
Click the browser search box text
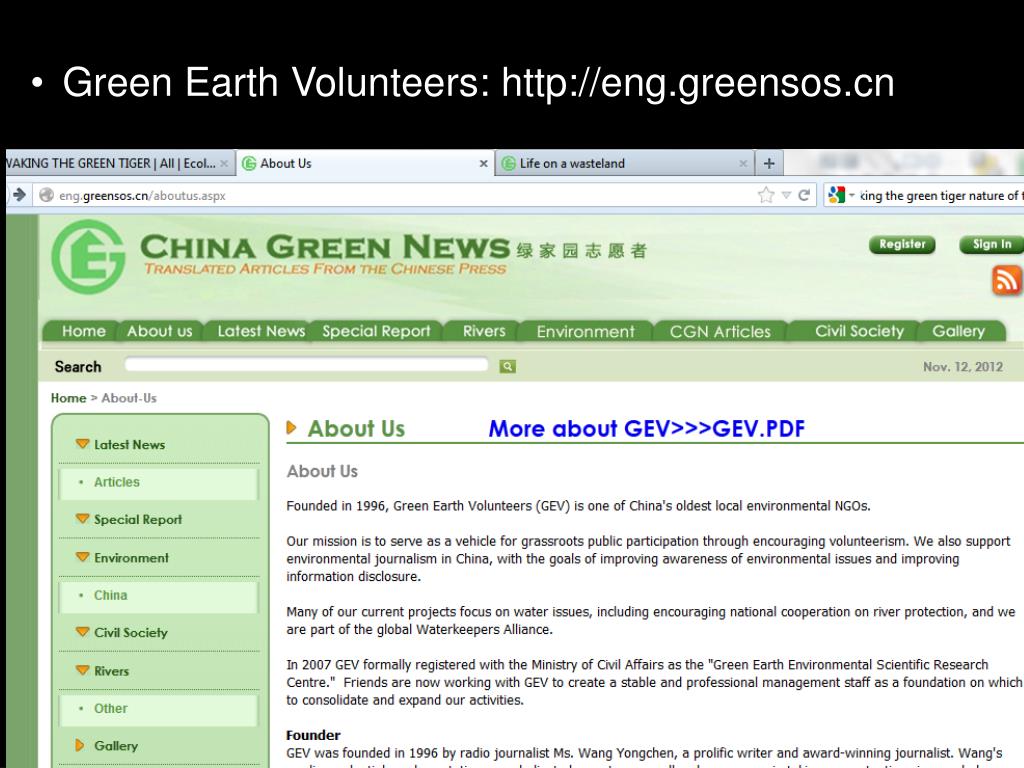tap(940, 195)
